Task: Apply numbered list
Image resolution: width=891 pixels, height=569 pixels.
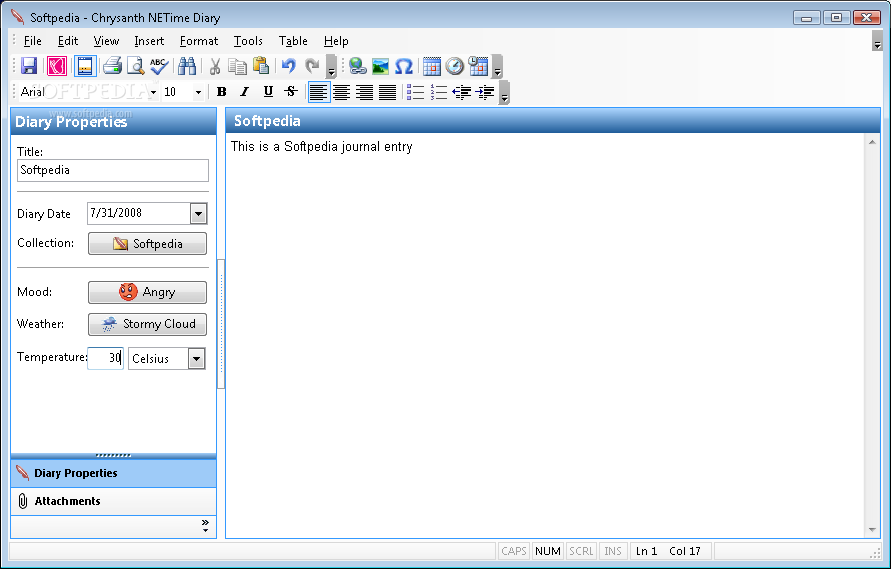Action: [439, 92]
